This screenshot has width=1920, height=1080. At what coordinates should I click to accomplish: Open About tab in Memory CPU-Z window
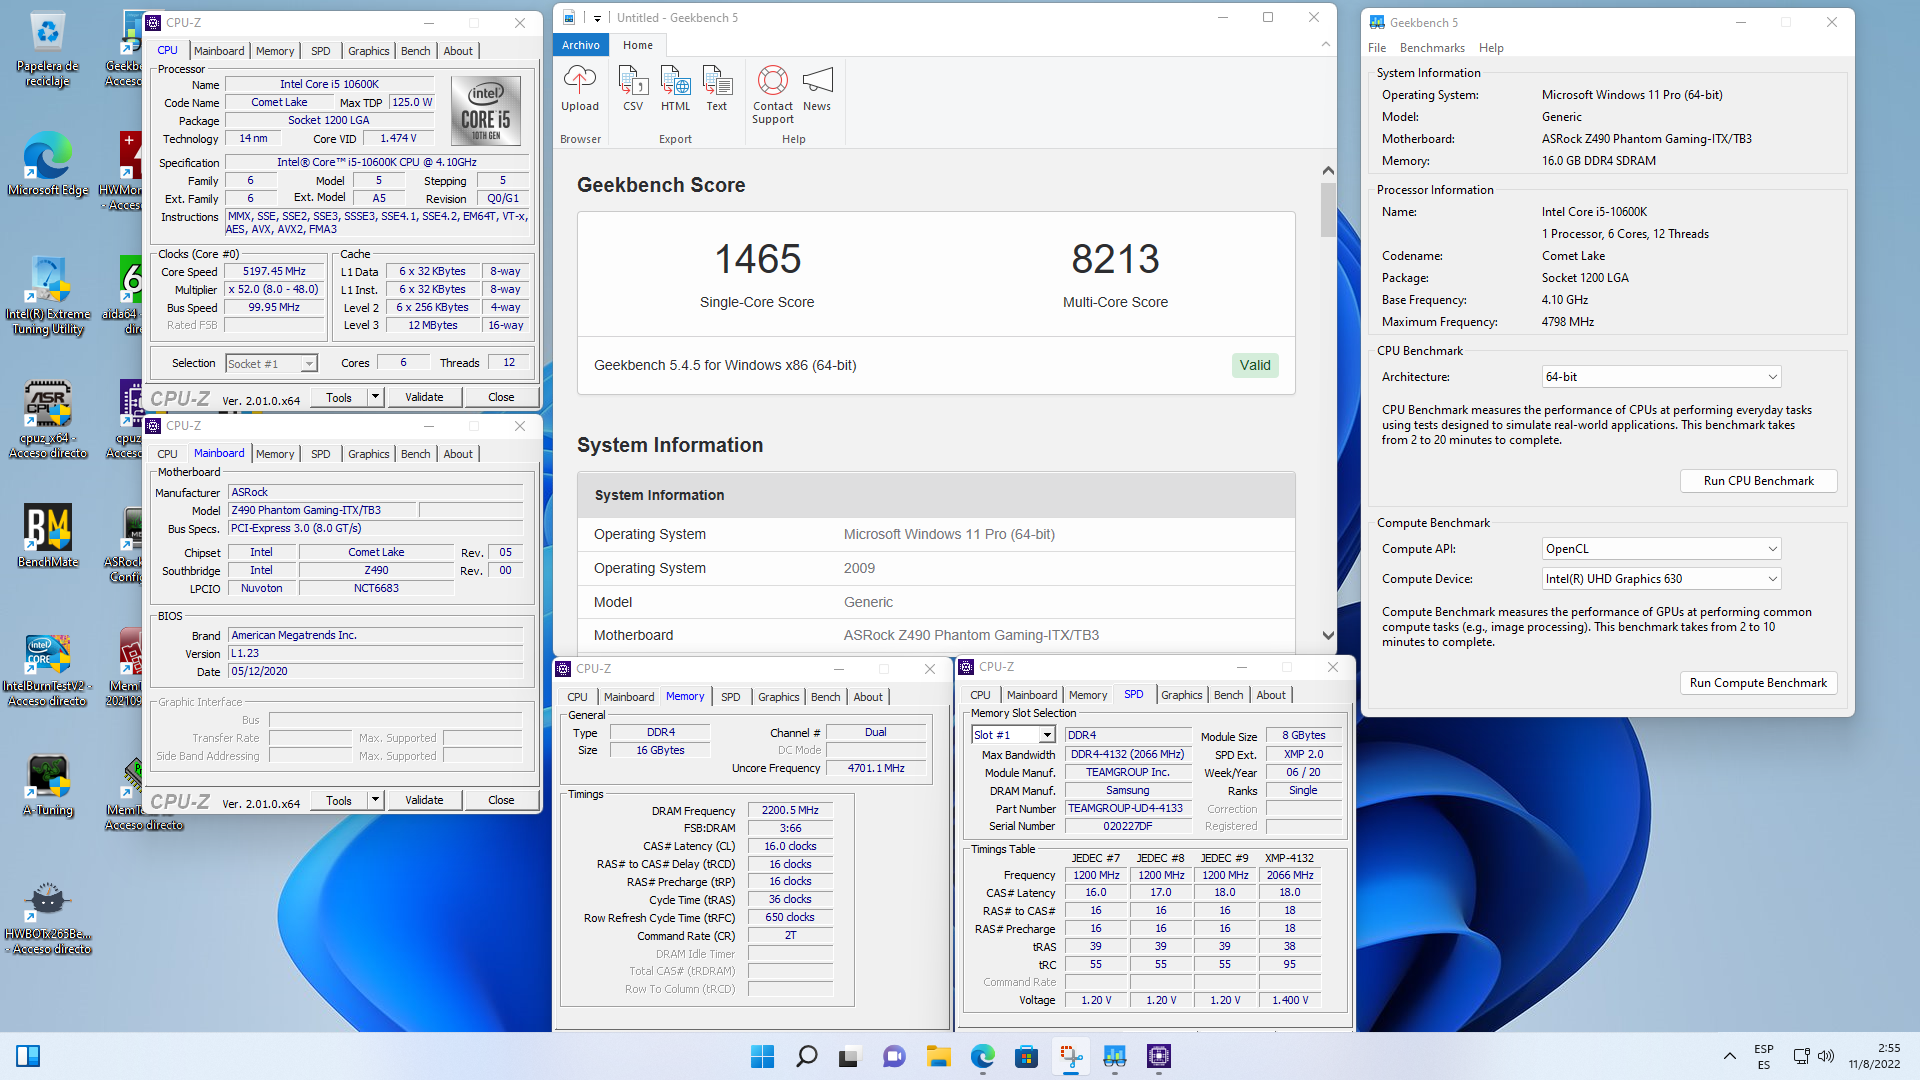[868, 697]
